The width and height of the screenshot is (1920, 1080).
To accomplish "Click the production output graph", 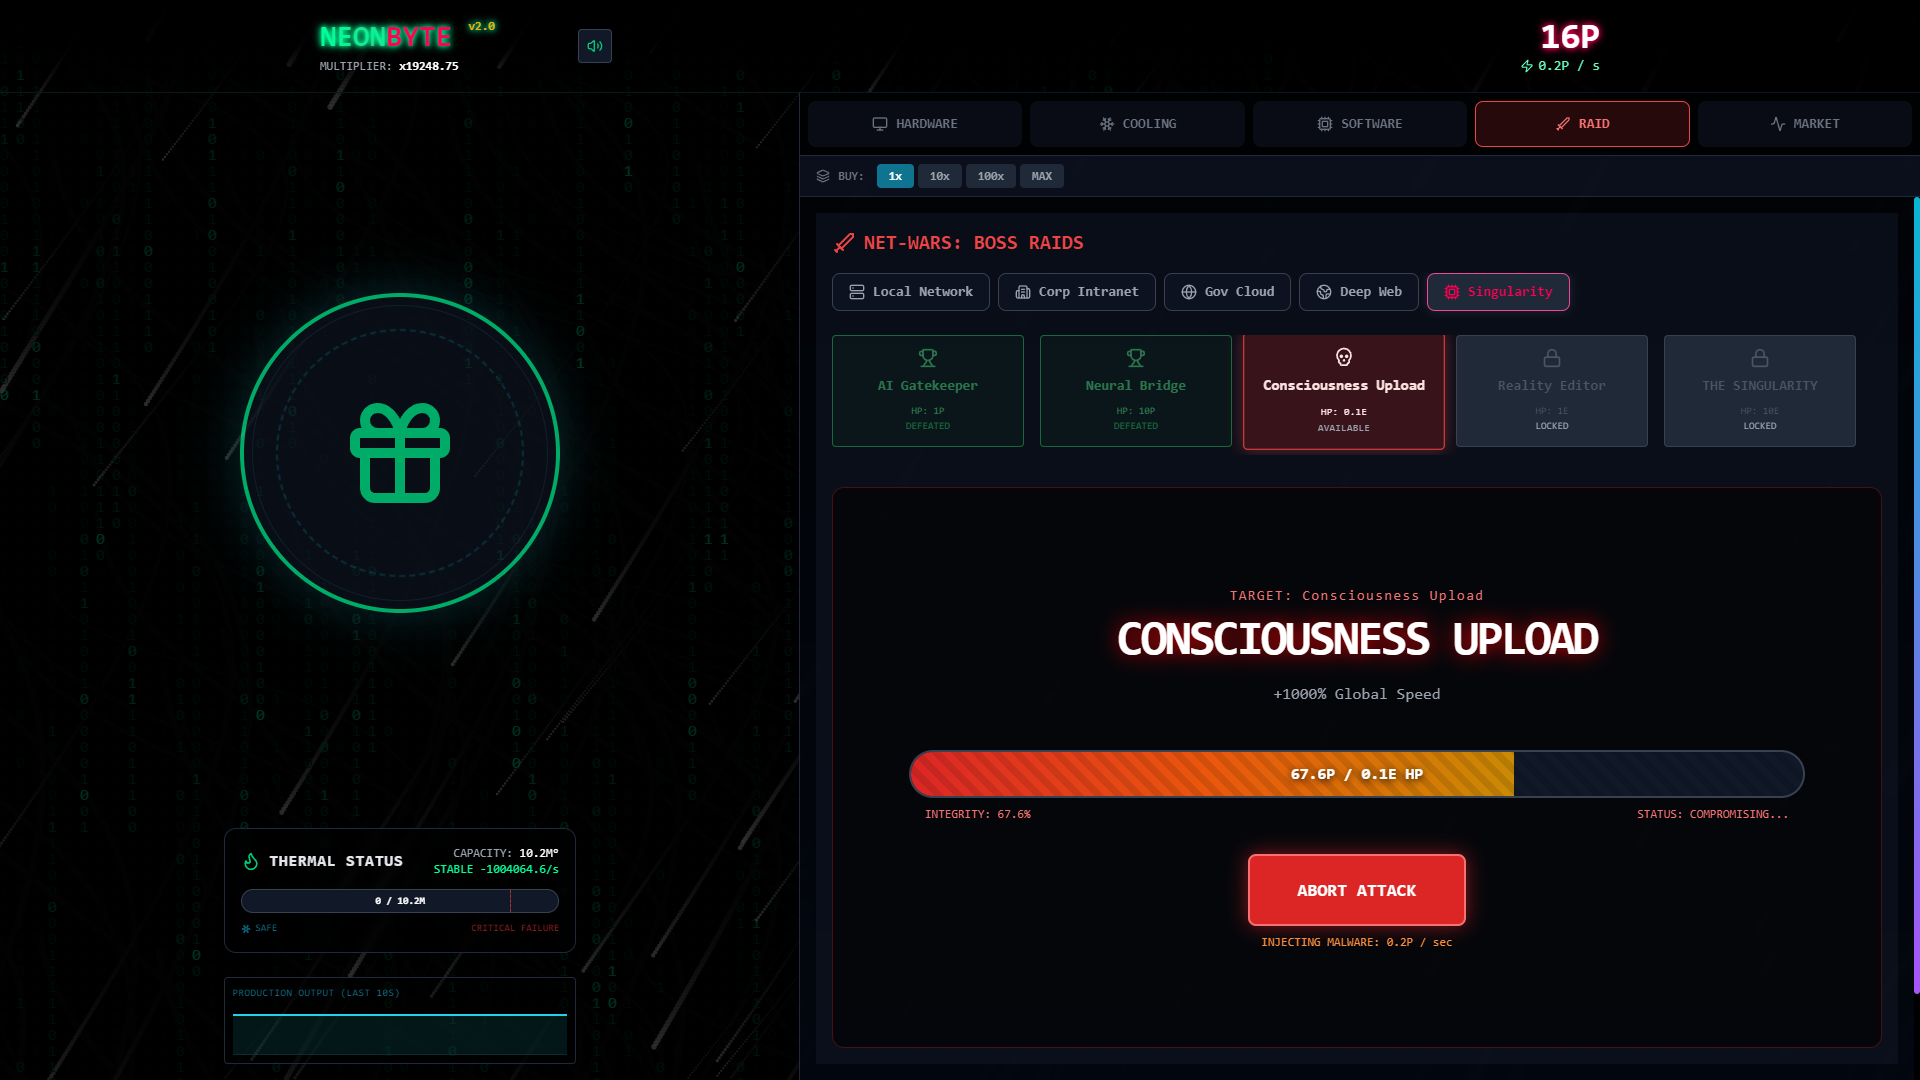I will (x=400, y=1032).
